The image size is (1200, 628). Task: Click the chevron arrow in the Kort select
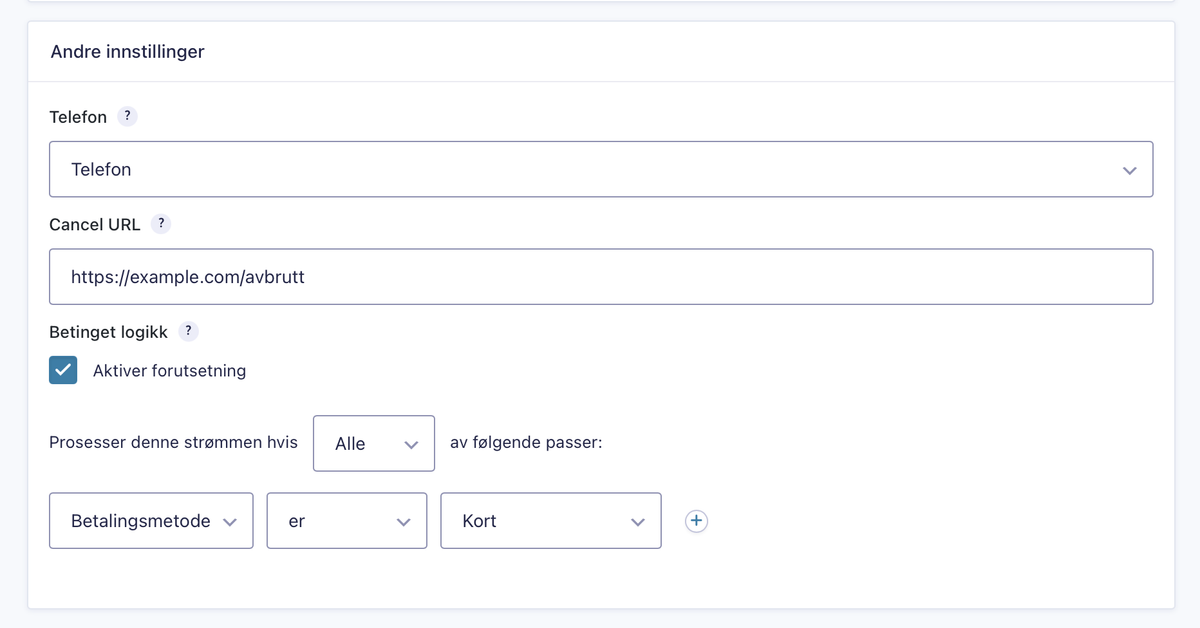[x=637, y=522]
